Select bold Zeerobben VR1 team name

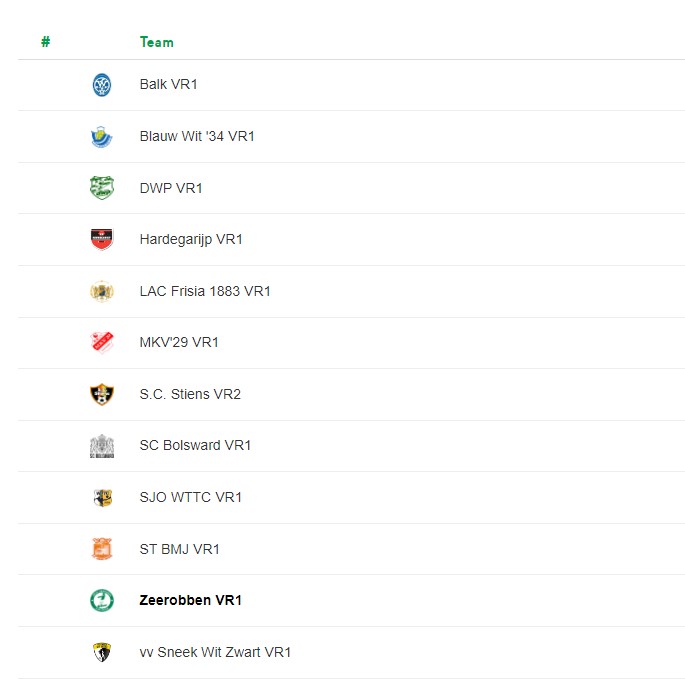190,600
